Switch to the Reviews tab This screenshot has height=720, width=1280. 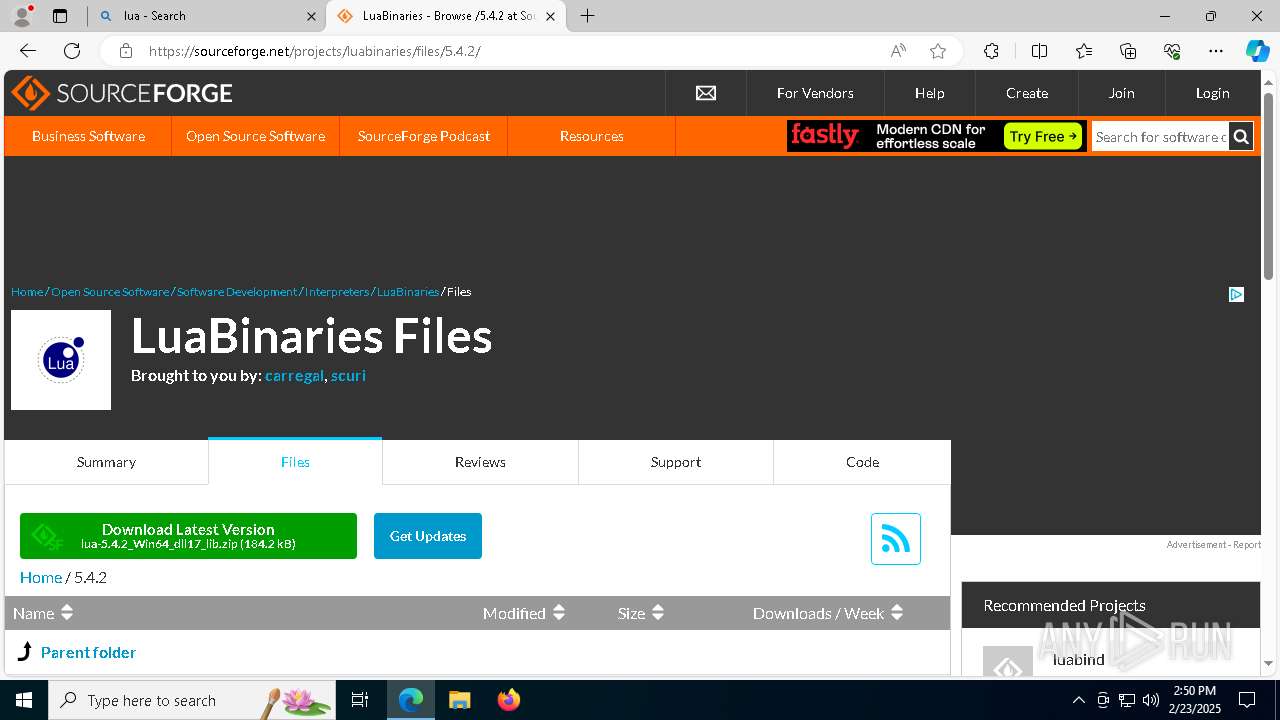480,462
